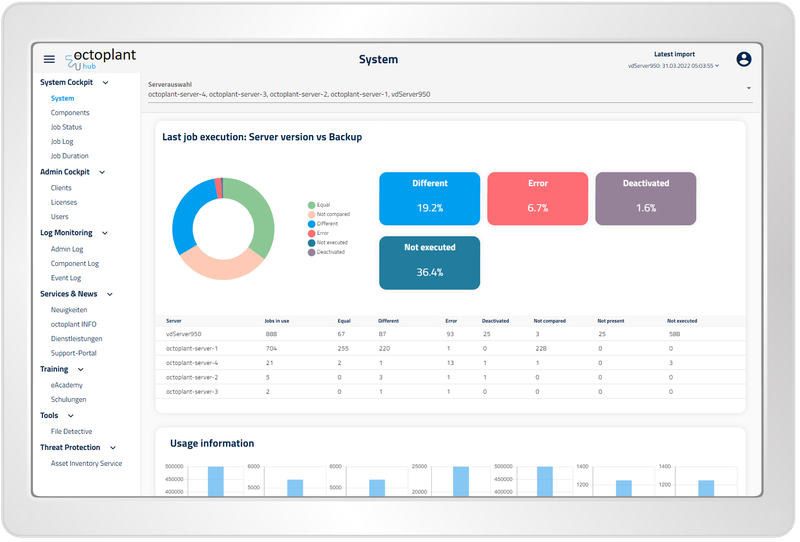The width and height of the screenshot is (800, 542).
Task: Click the Different 19.2% tile
Action: coord(429,198)
